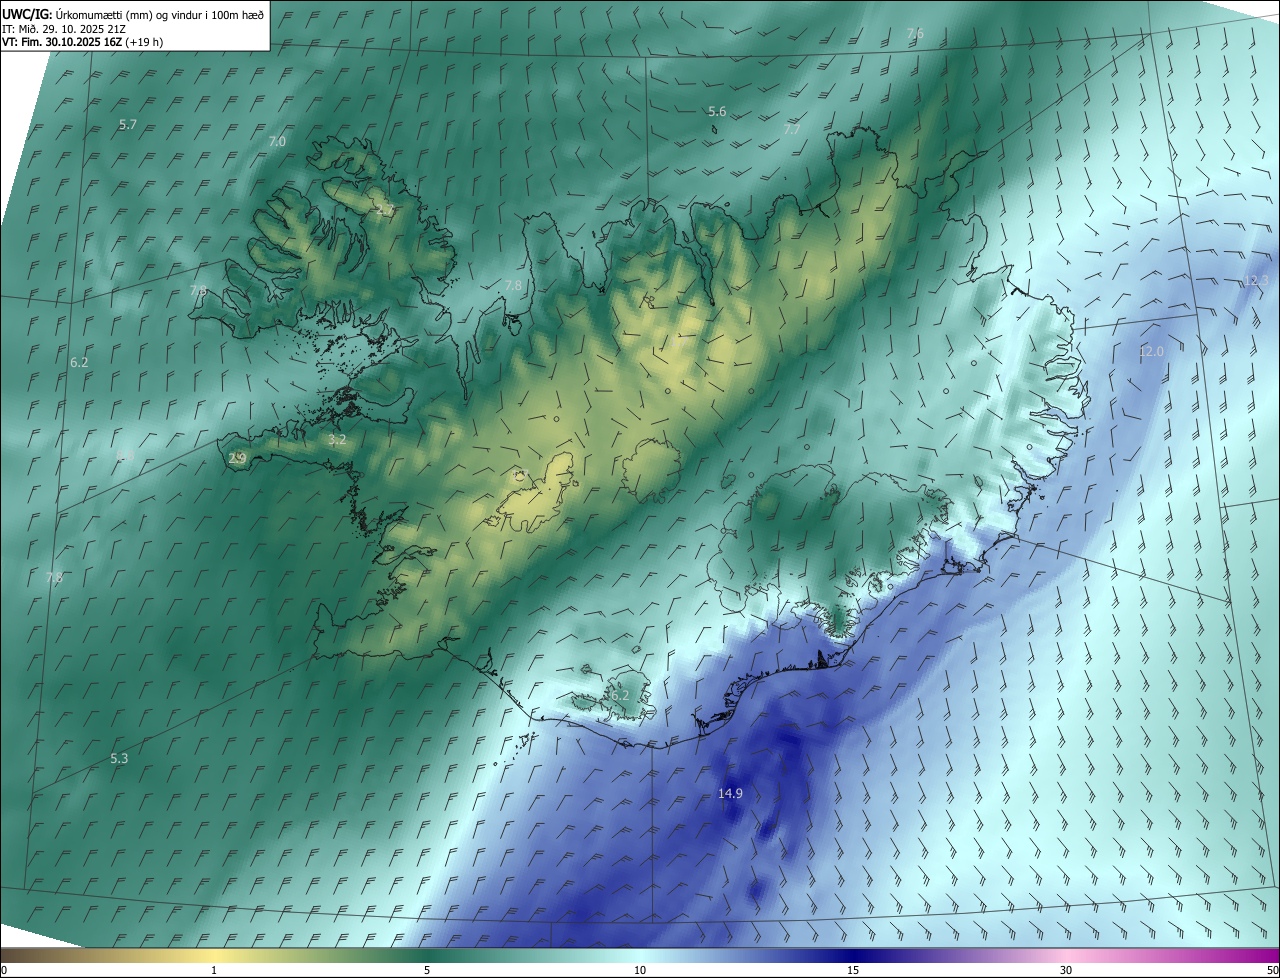Select the 14.9 value over the southern sea
Image resolution: width=1280 pixels, height=978 pixels.
point(730,793)
